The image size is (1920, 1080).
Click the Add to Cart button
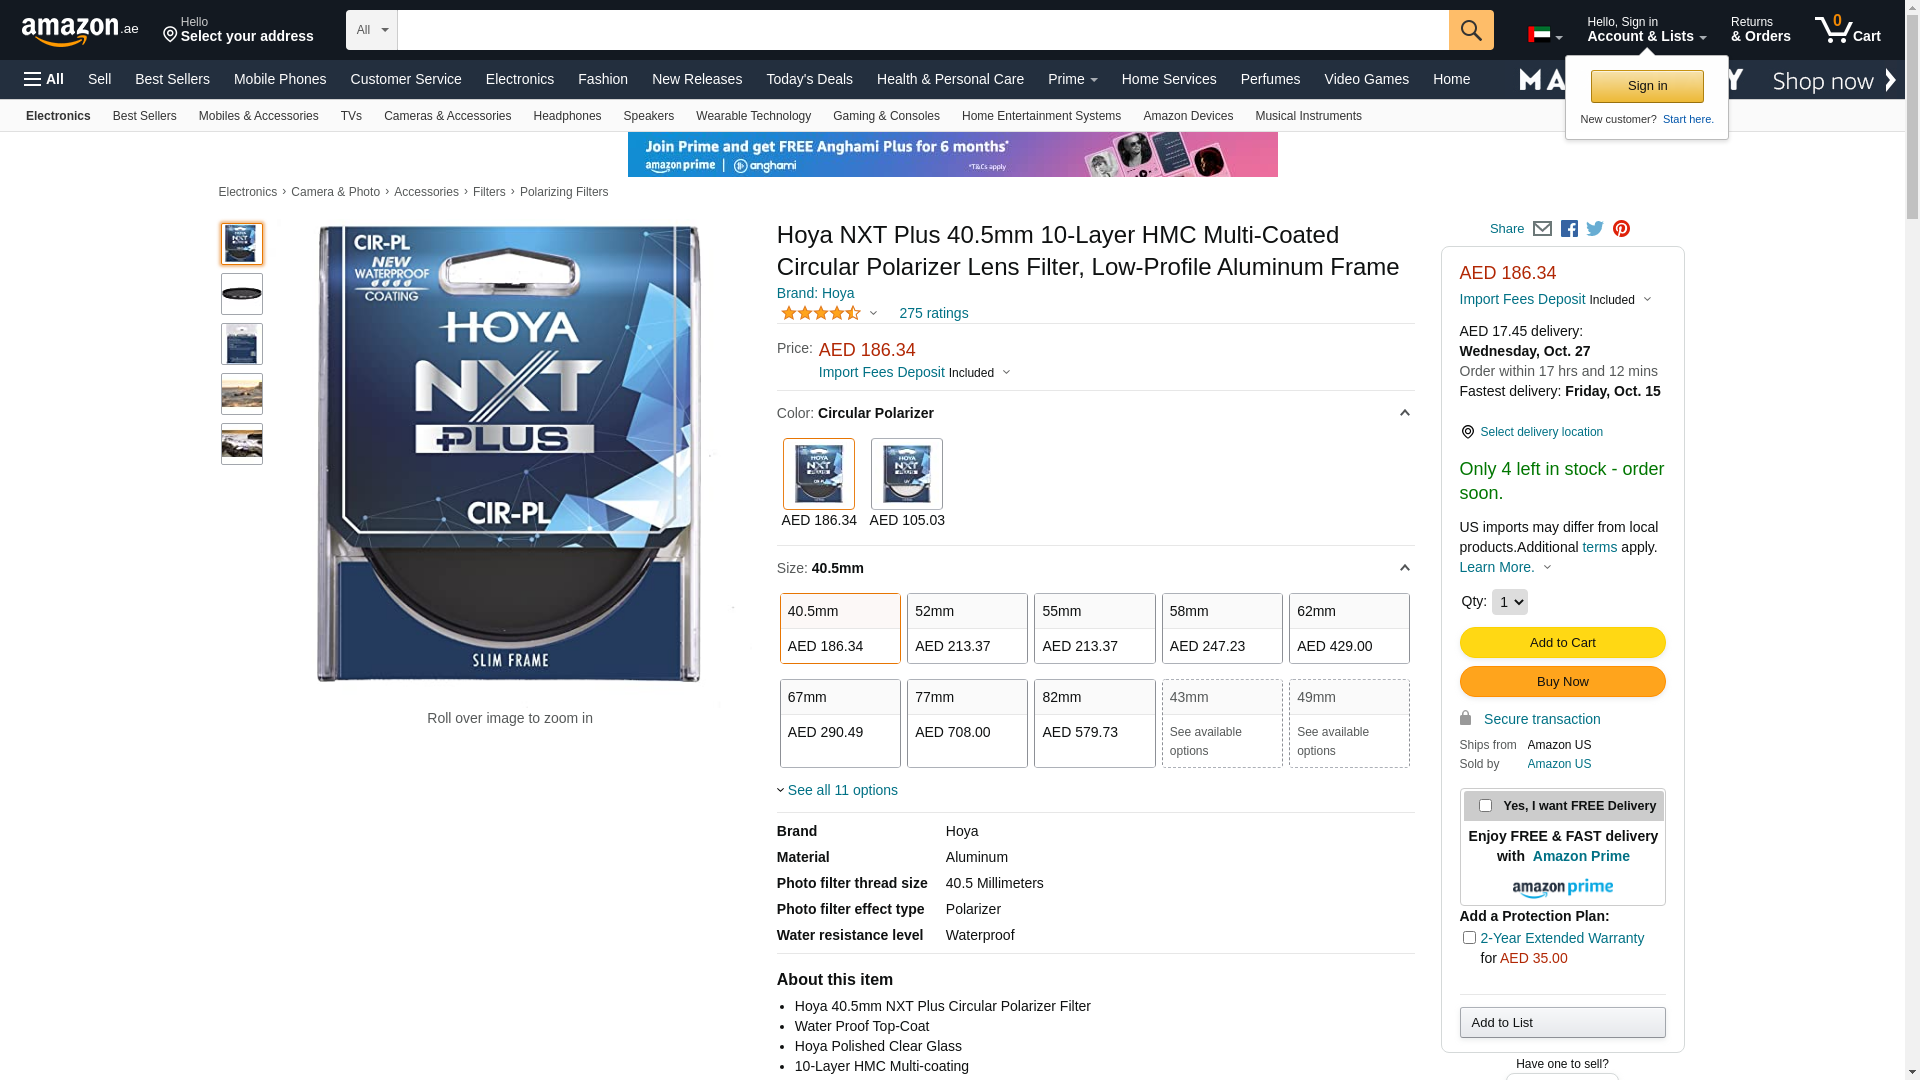[1562, 643]
